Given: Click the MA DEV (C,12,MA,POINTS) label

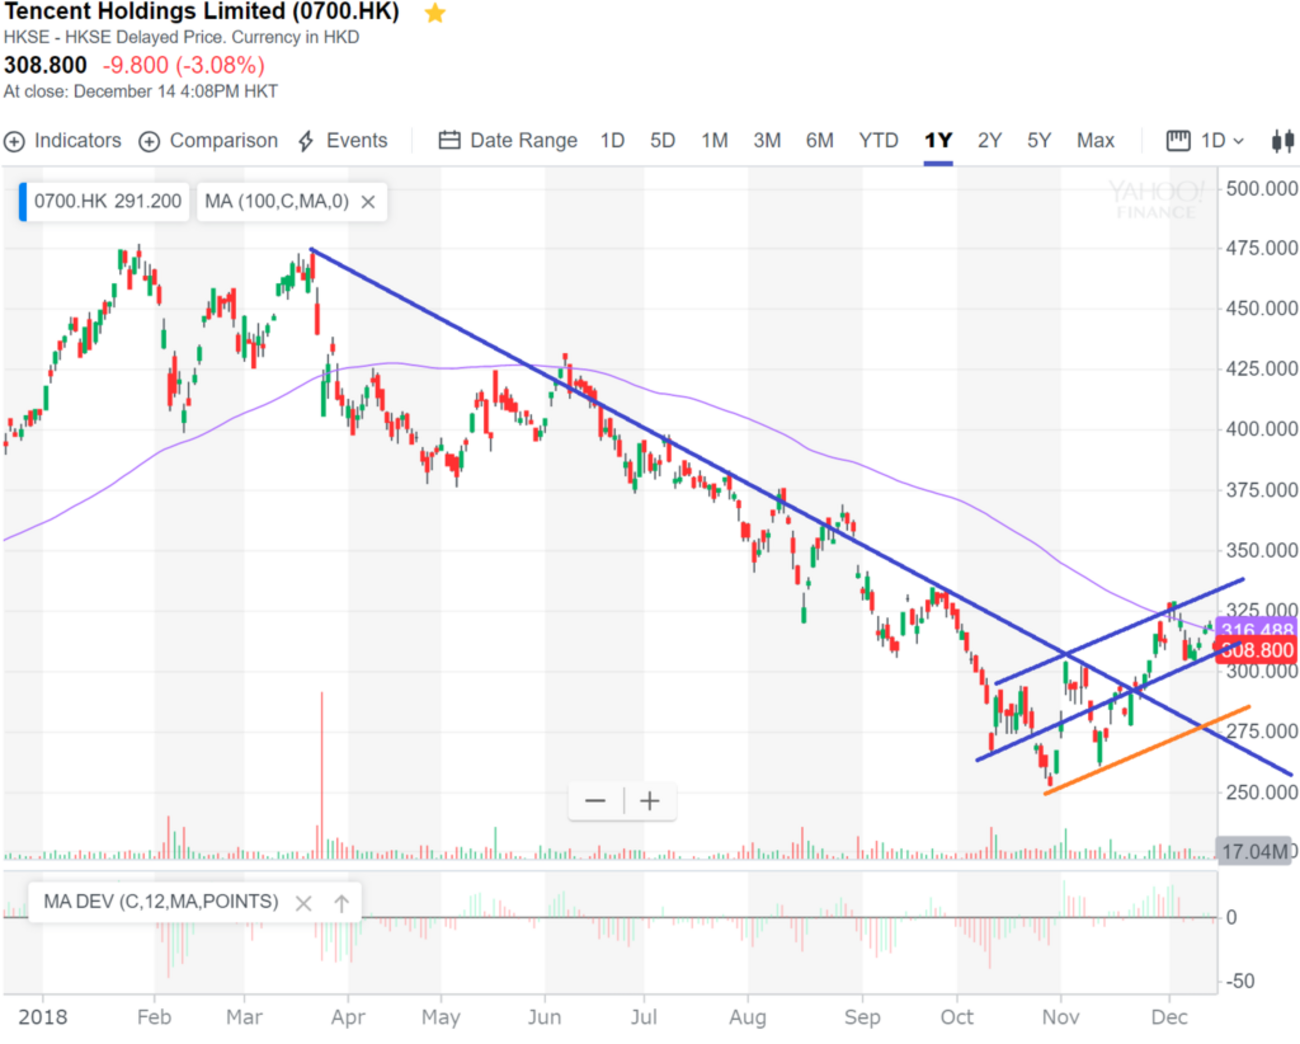Looking at the screenshot, I should tap(161, 902).
